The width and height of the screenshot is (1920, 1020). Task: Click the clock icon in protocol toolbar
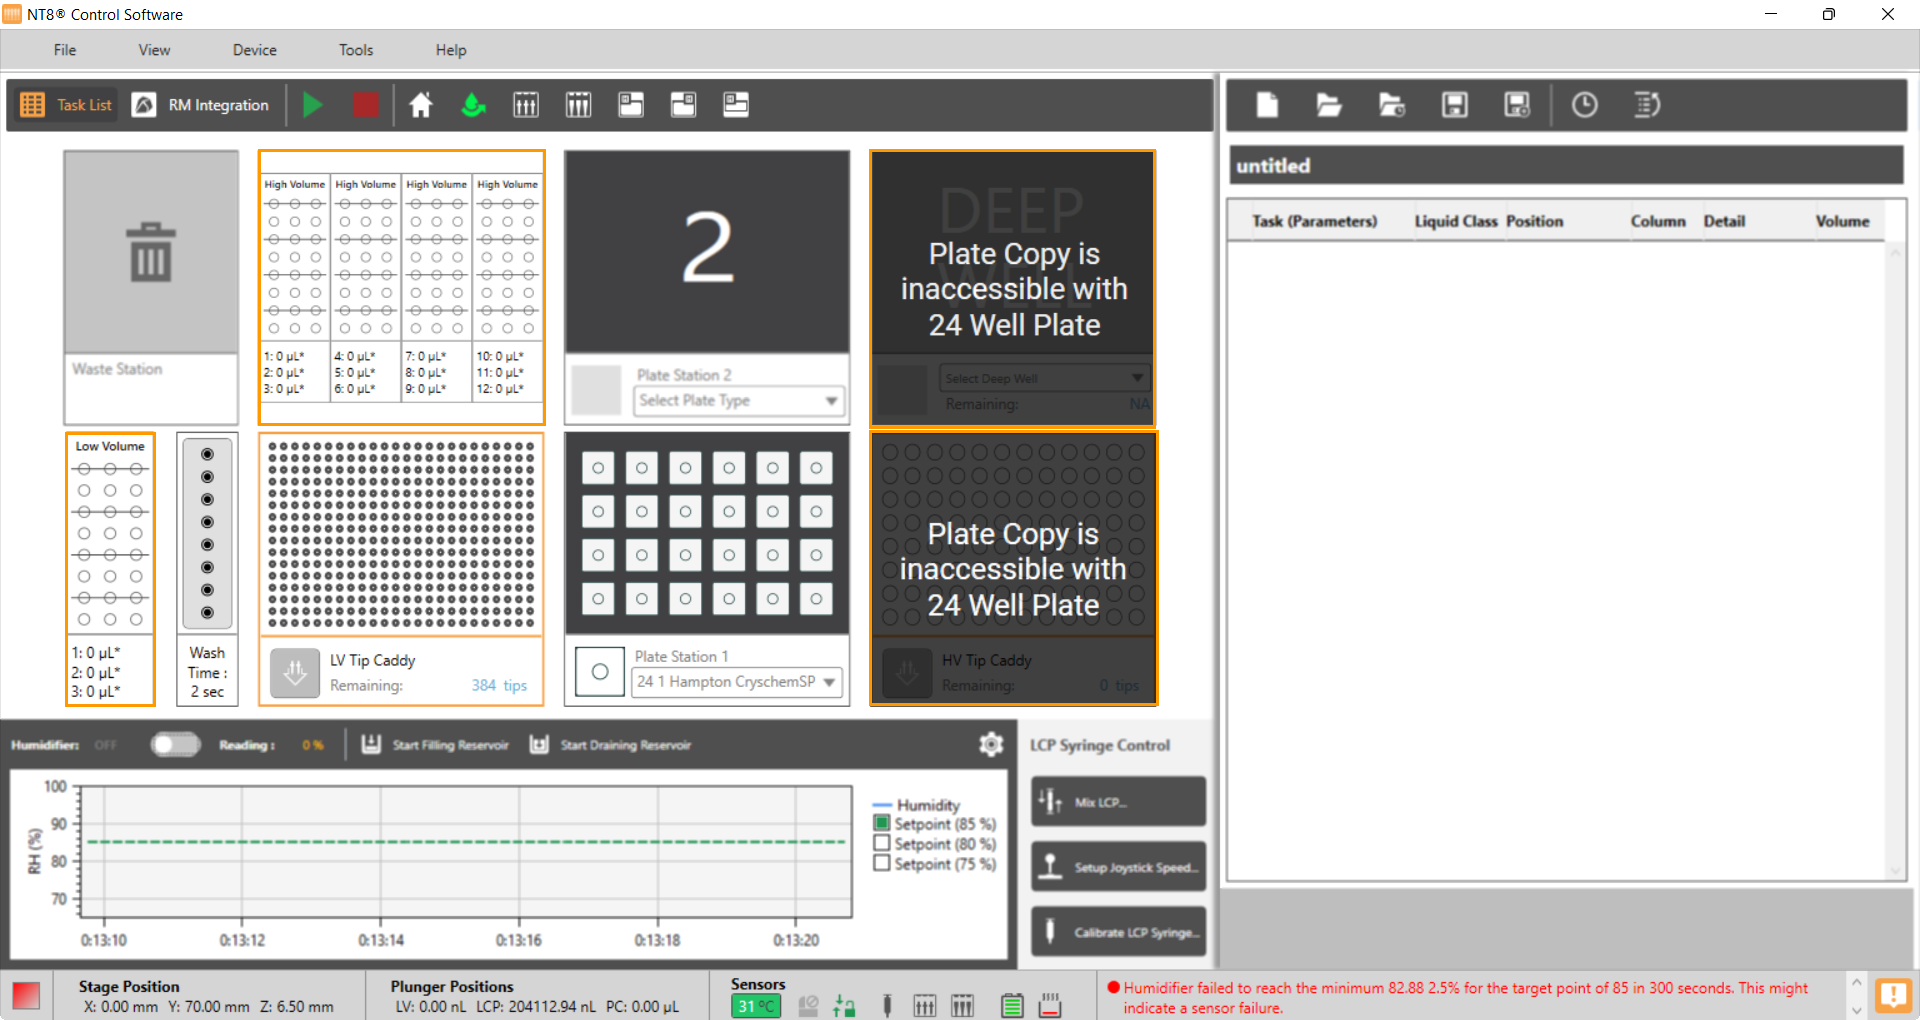pyautogui.click(x=1584, y=105)
